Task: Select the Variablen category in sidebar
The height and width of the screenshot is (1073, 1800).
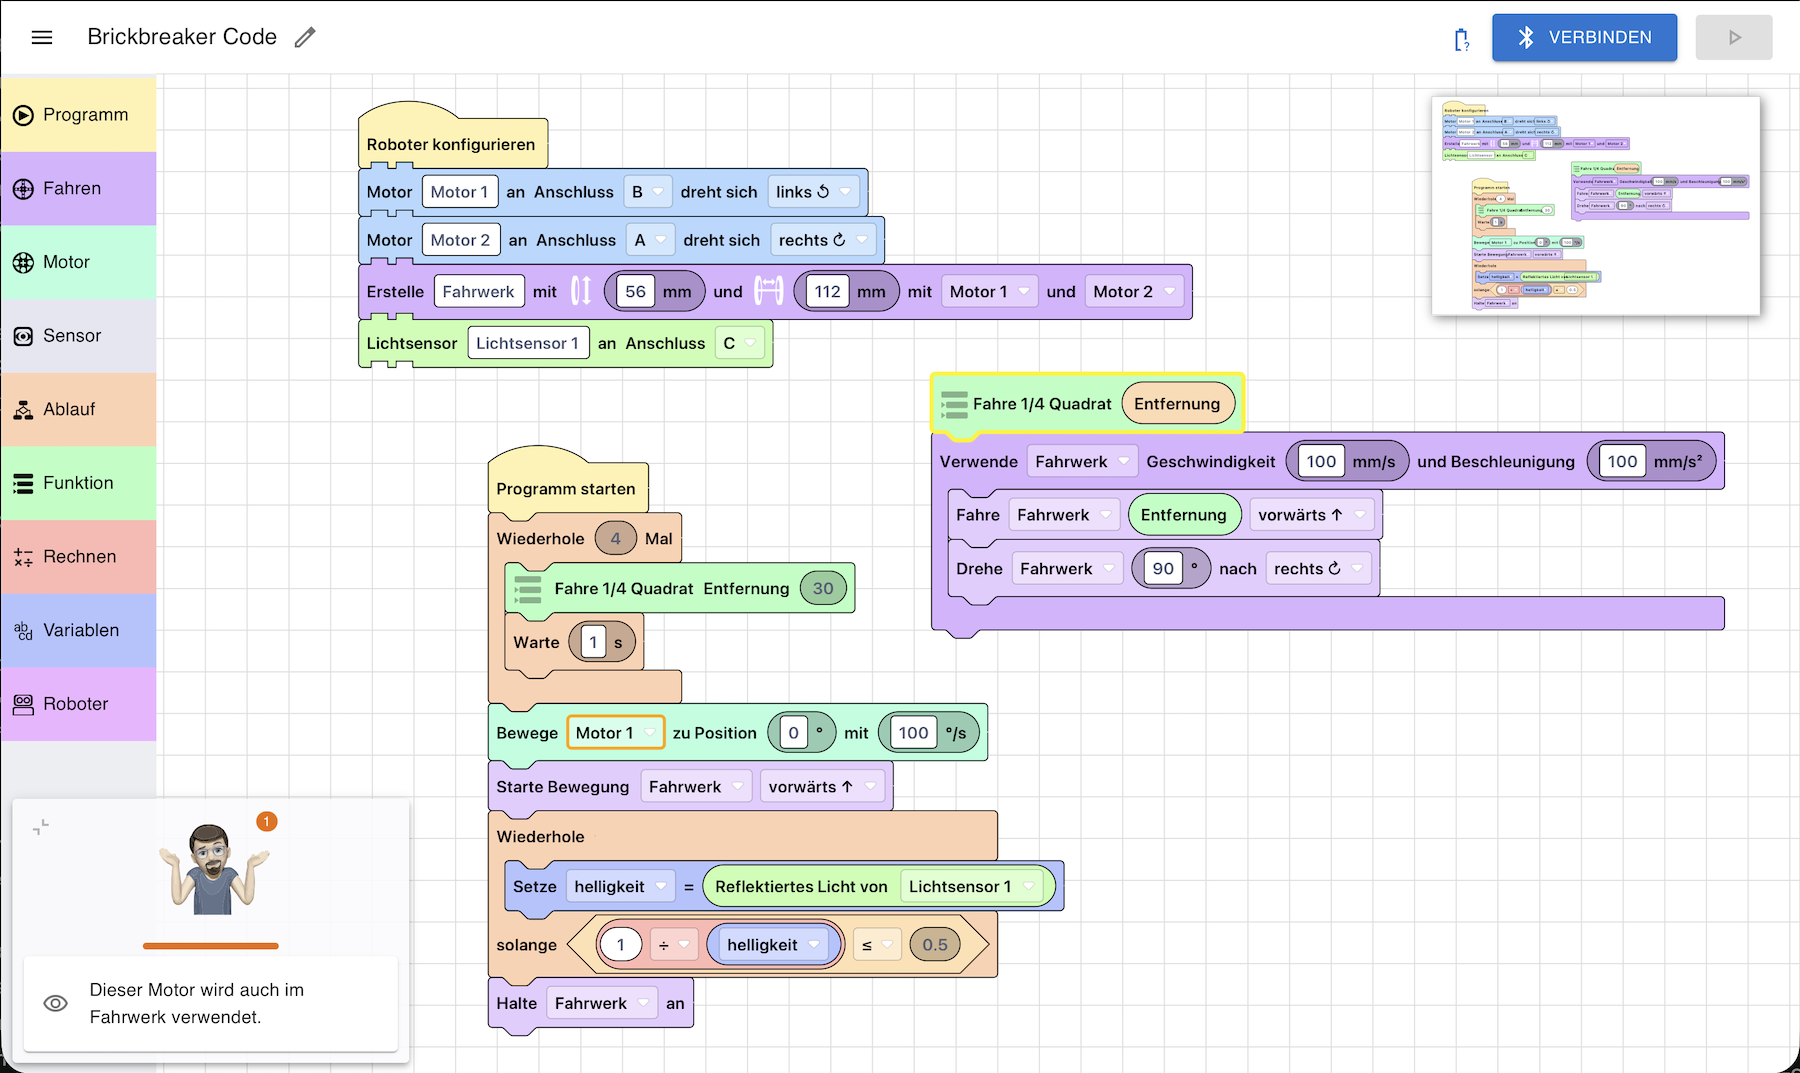Action: (x=78, y=630)
